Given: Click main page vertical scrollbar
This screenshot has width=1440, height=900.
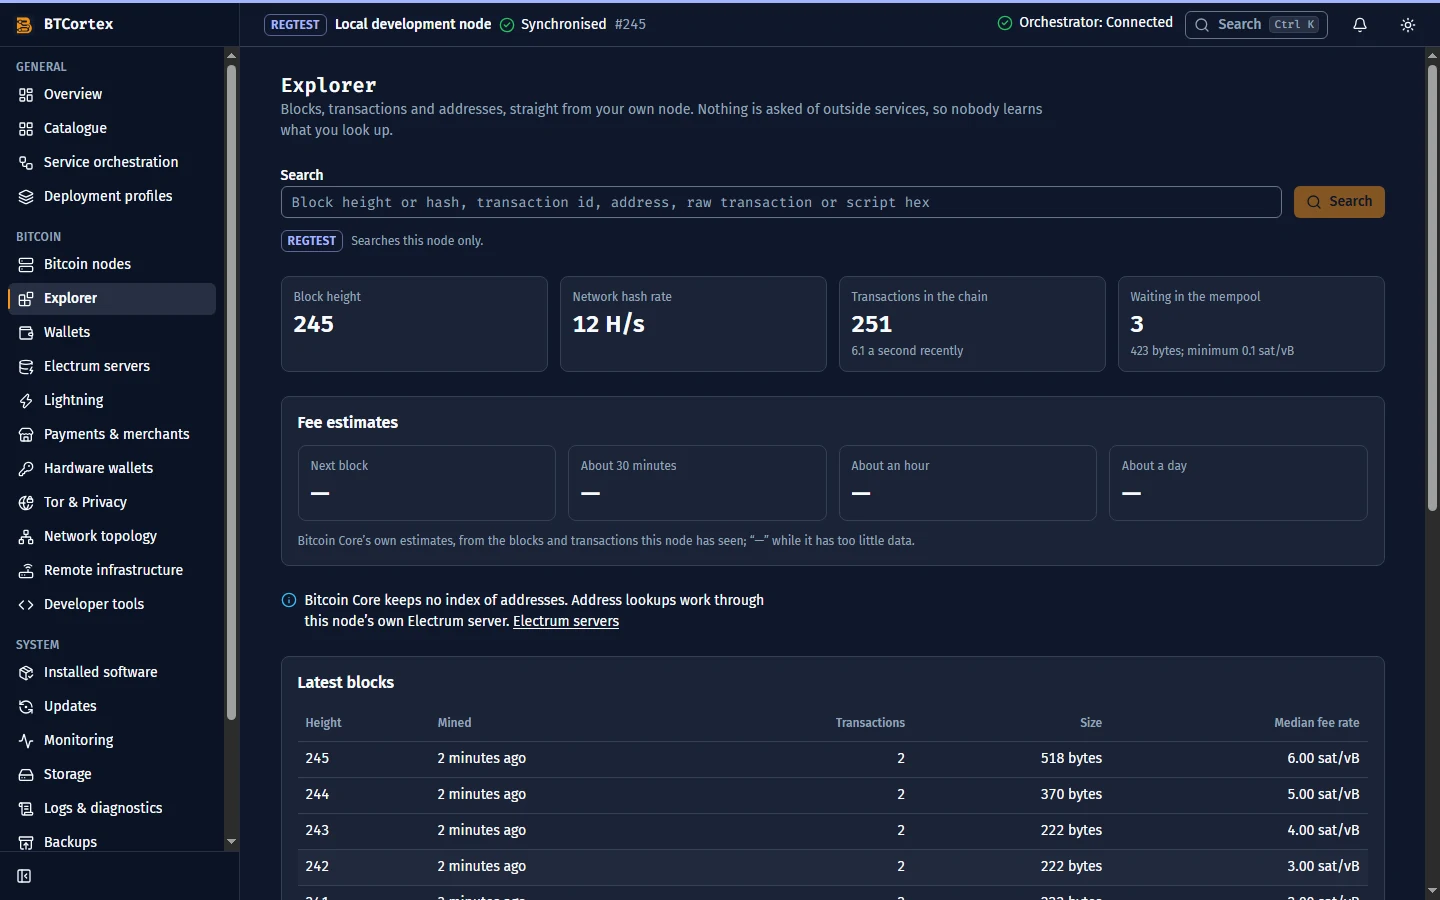Looking at the screenshot, I should tap(1432, 288).
